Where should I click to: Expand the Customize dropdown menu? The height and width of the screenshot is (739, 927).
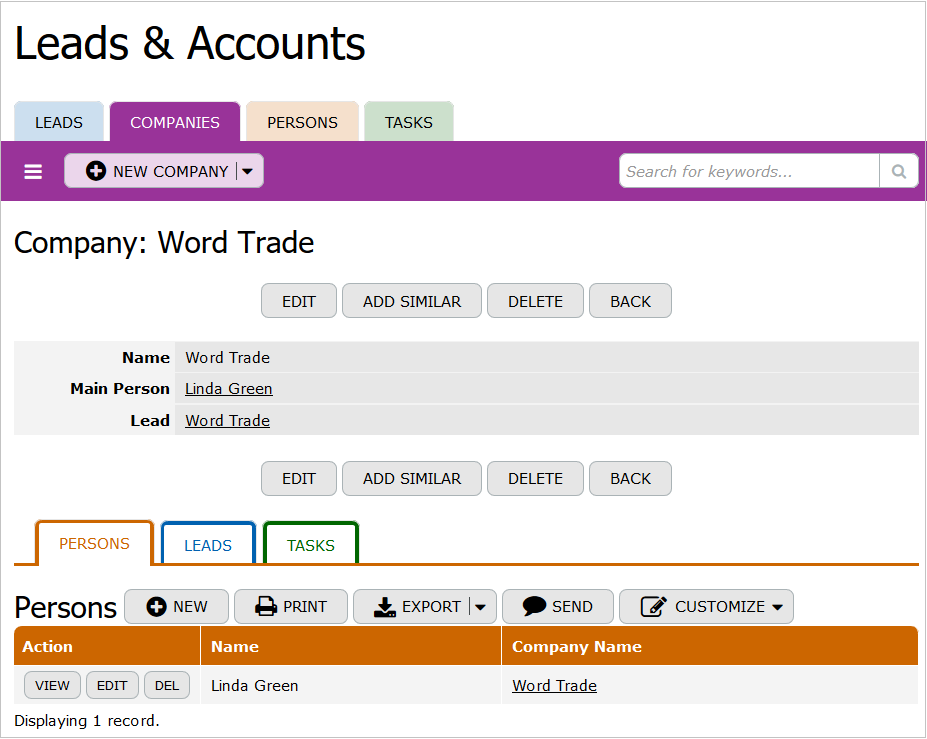point(777,606)
